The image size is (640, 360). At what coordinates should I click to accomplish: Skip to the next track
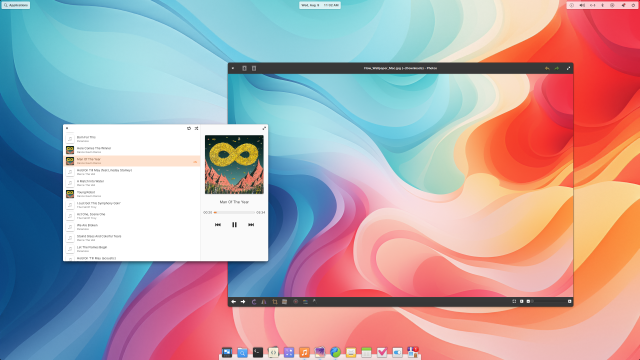[x=251, y=224]
